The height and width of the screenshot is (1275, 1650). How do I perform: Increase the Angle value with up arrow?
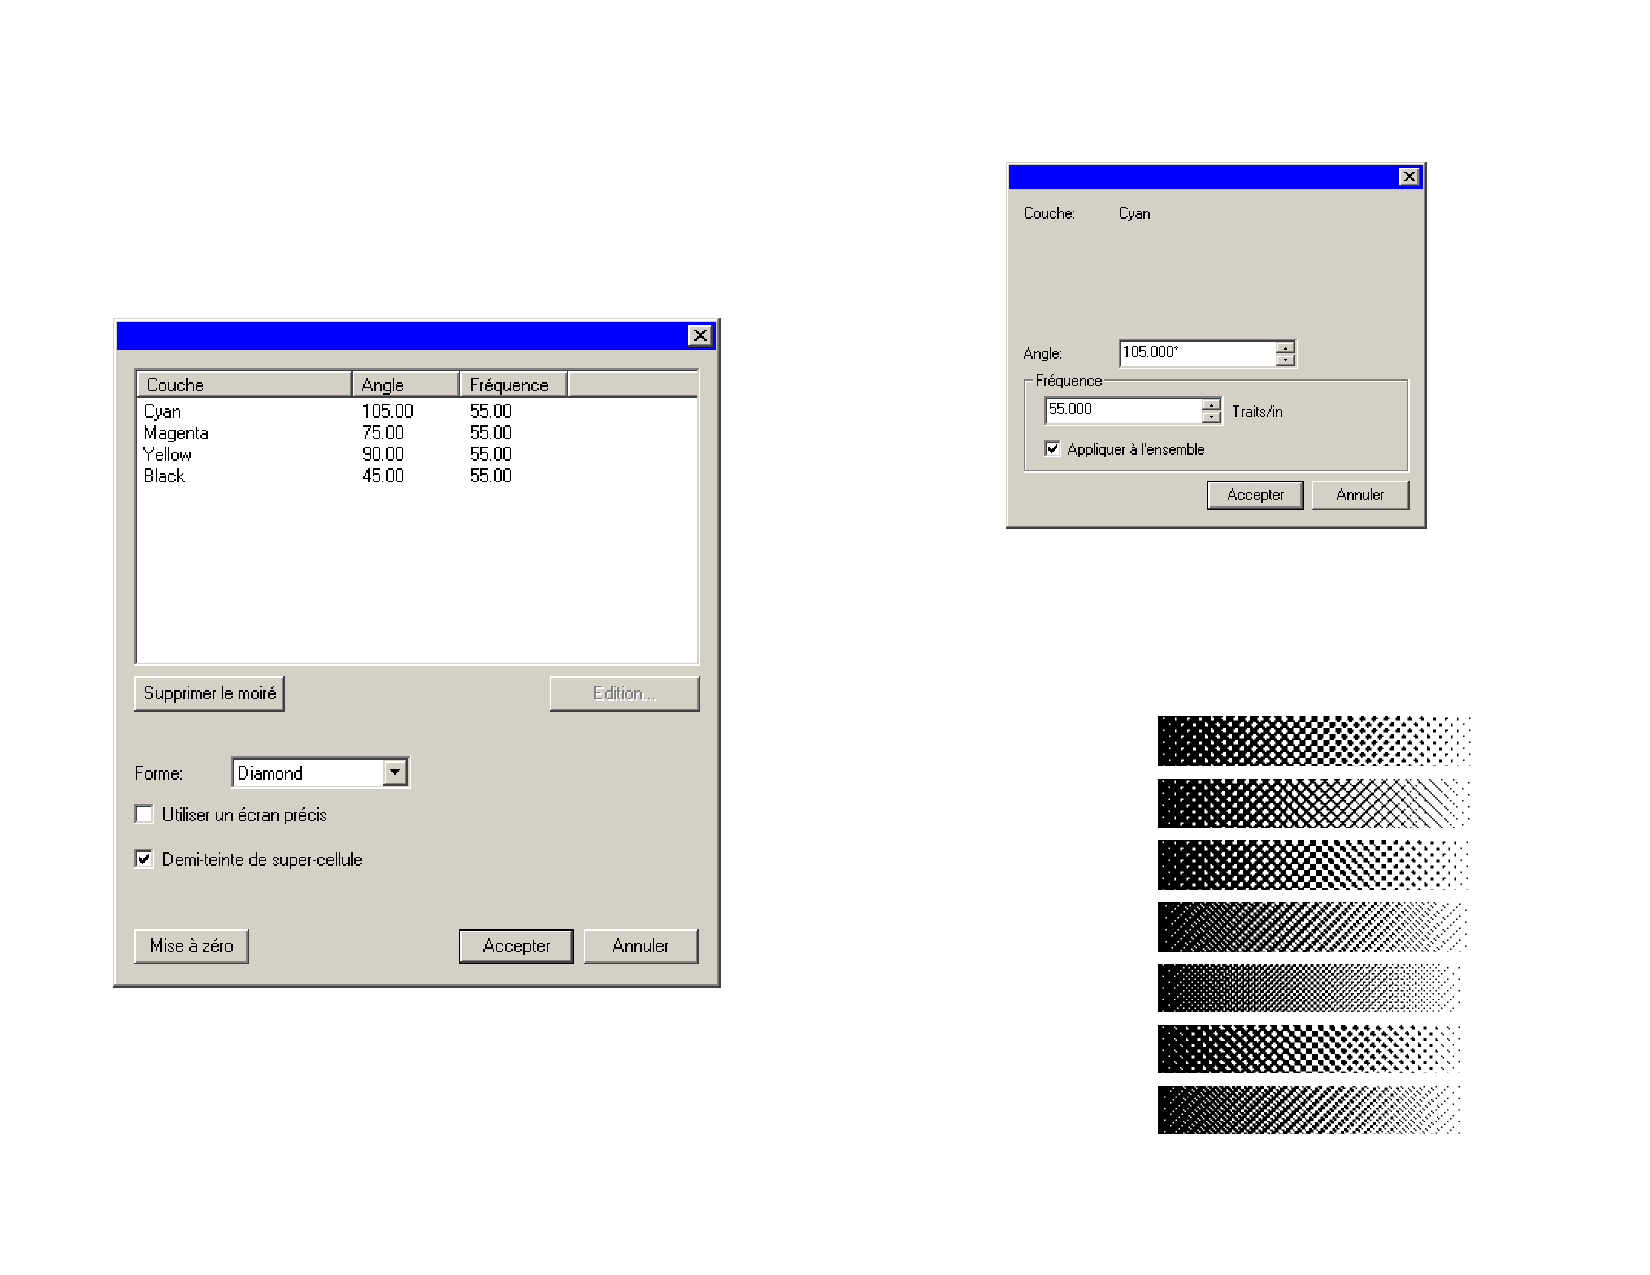tap(1286, 348)
